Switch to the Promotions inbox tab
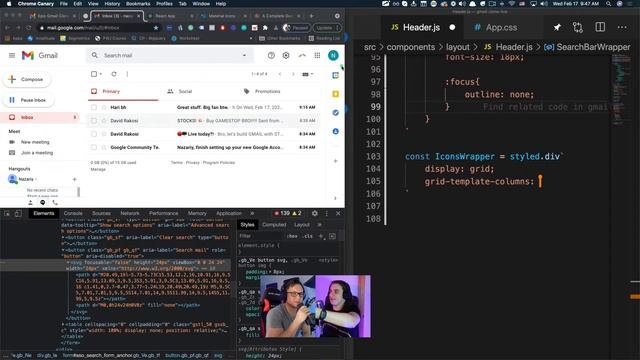Image resolution: width=640 pixels, height=360 pixels. [262, 91]
